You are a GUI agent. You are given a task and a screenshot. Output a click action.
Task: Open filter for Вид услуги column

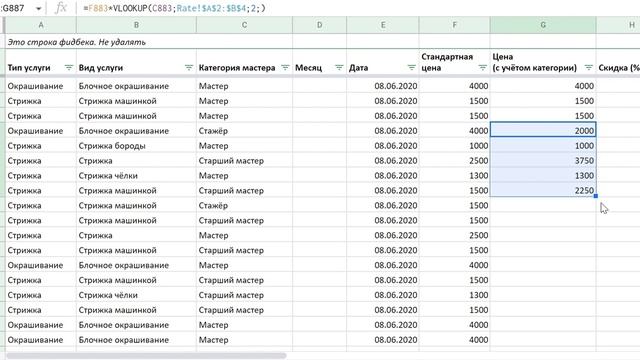(x=189, y=68)
